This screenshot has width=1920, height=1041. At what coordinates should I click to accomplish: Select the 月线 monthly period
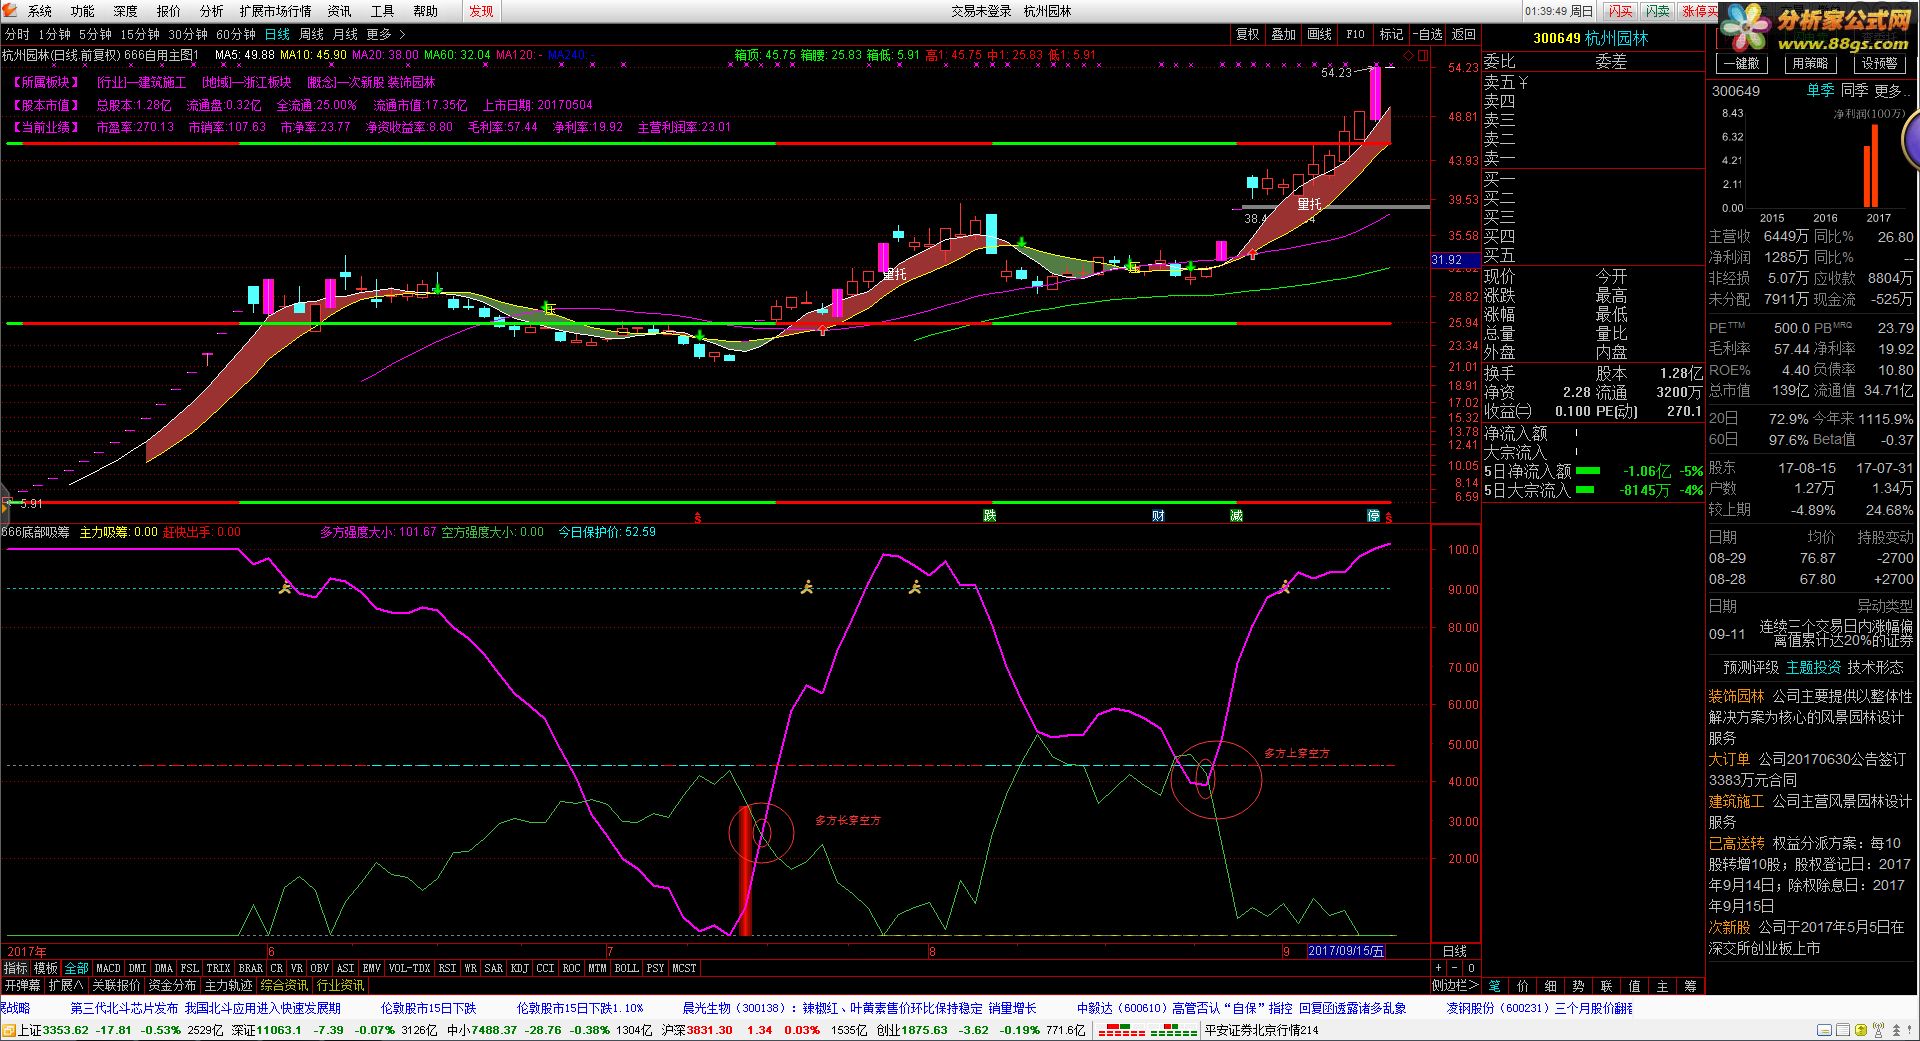(345, 34)
